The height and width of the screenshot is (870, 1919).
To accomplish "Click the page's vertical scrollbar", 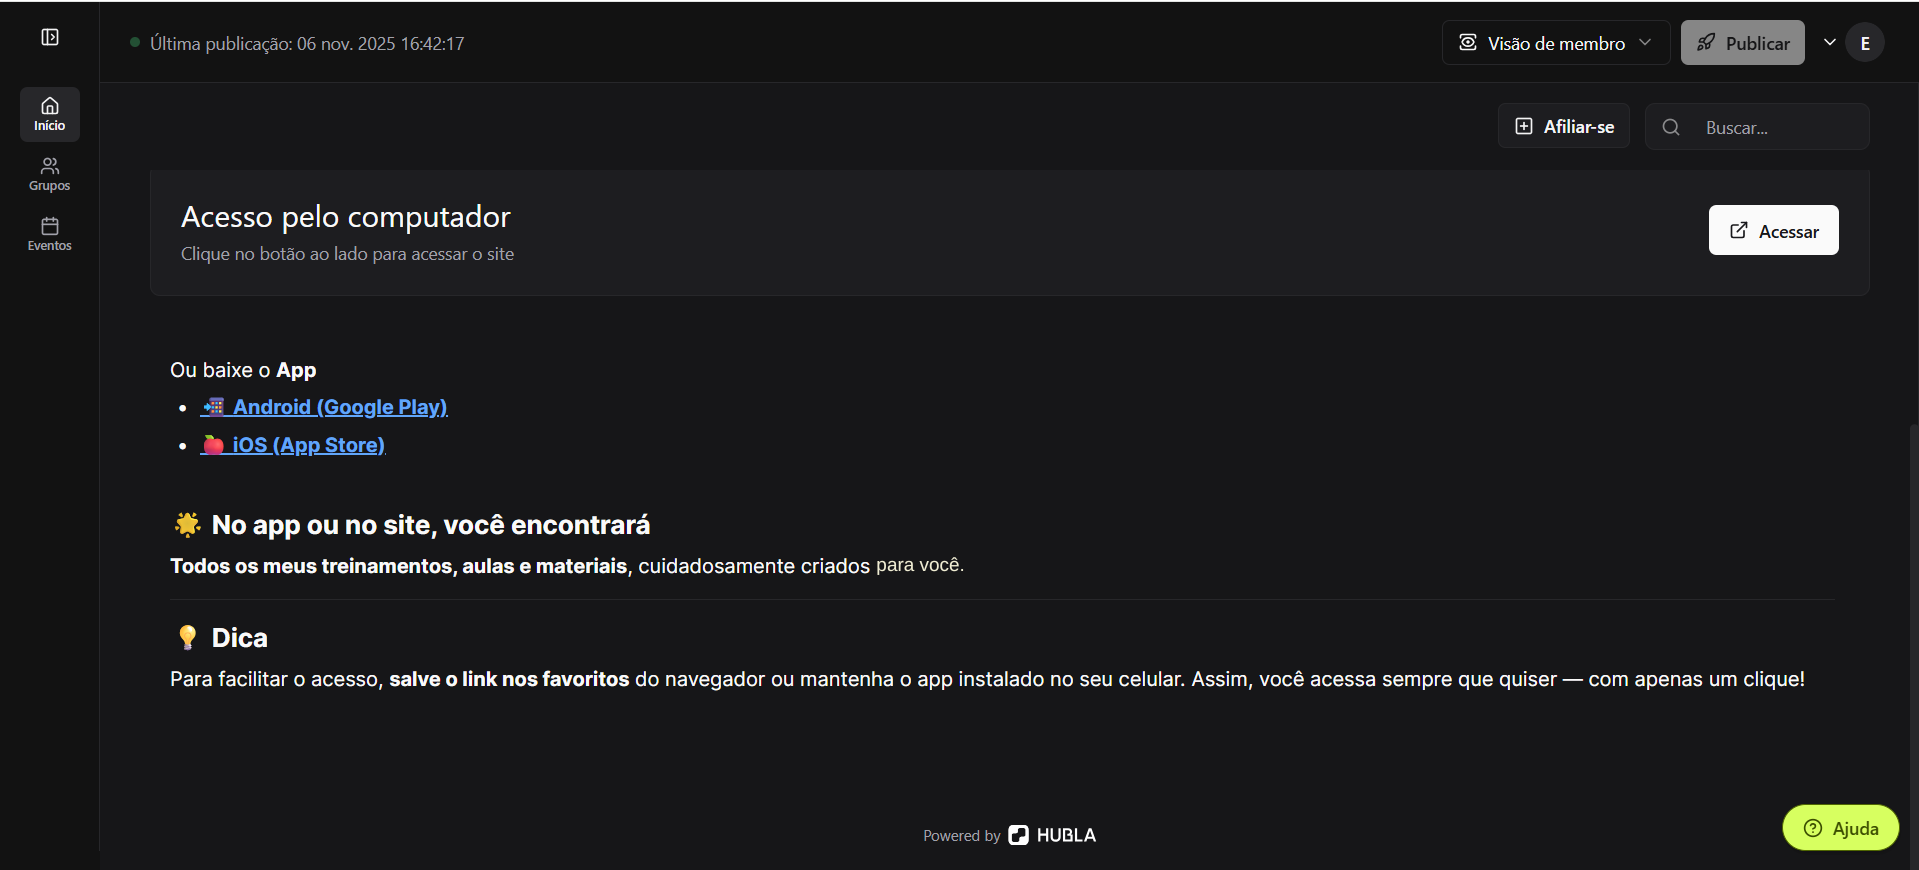I will [1913, 600].
